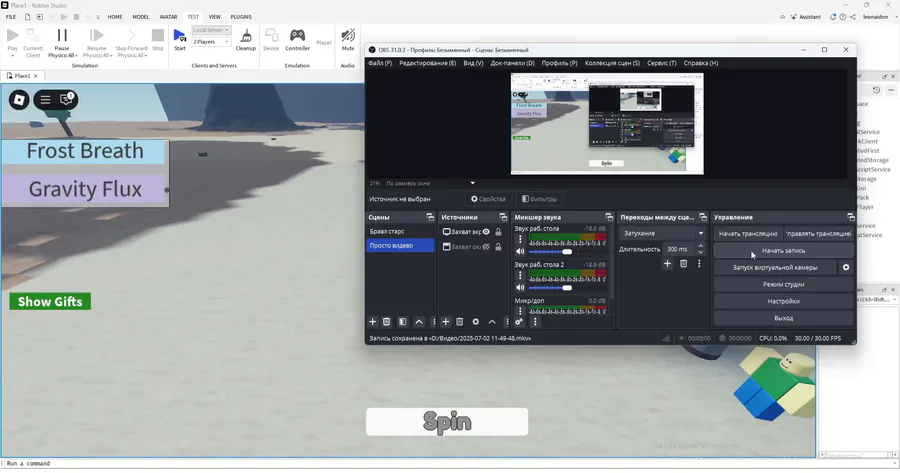Screen dimensions: 900x473
Task: Click the Stop simulation icon
Action: [158, 36]
